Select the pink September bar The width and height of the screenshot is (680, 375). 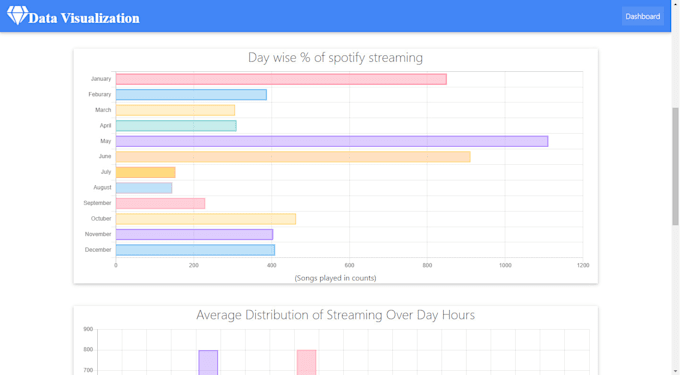coord(160,203)
